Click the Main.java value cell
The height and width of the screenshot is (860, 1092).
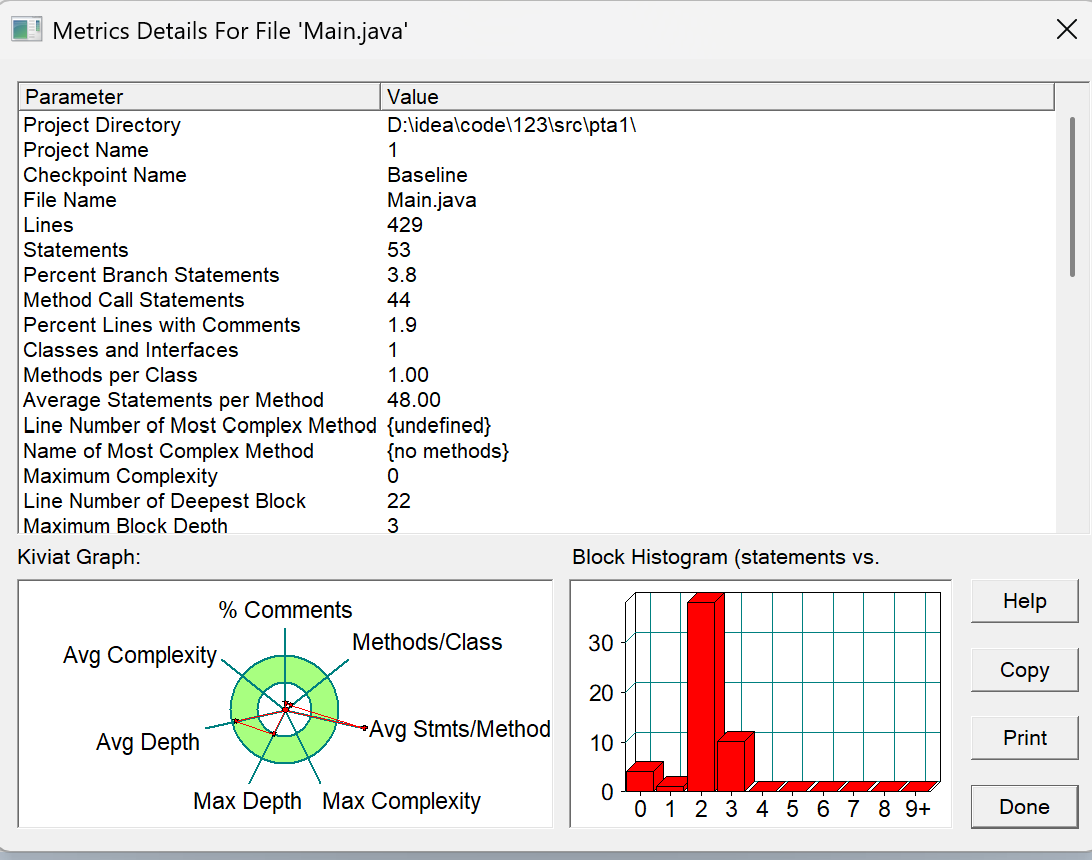432,201
